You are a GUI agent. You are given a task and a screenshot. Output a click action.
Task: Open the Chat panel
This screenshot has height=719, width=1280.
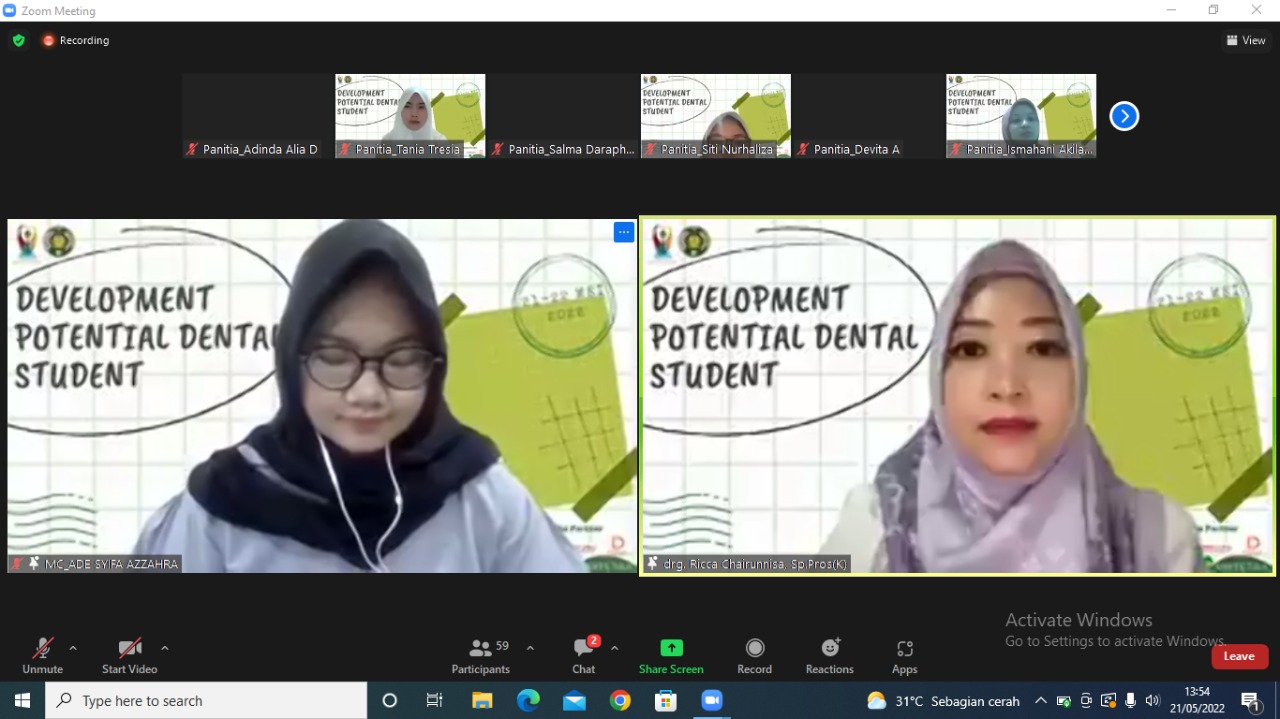click(584, 656)
